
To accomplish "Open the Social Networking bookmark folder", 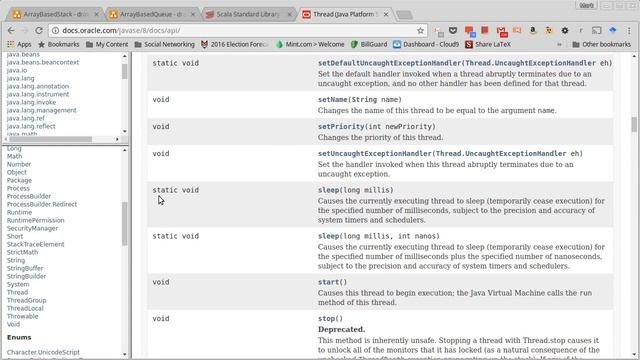I will (x=164, y=44).
